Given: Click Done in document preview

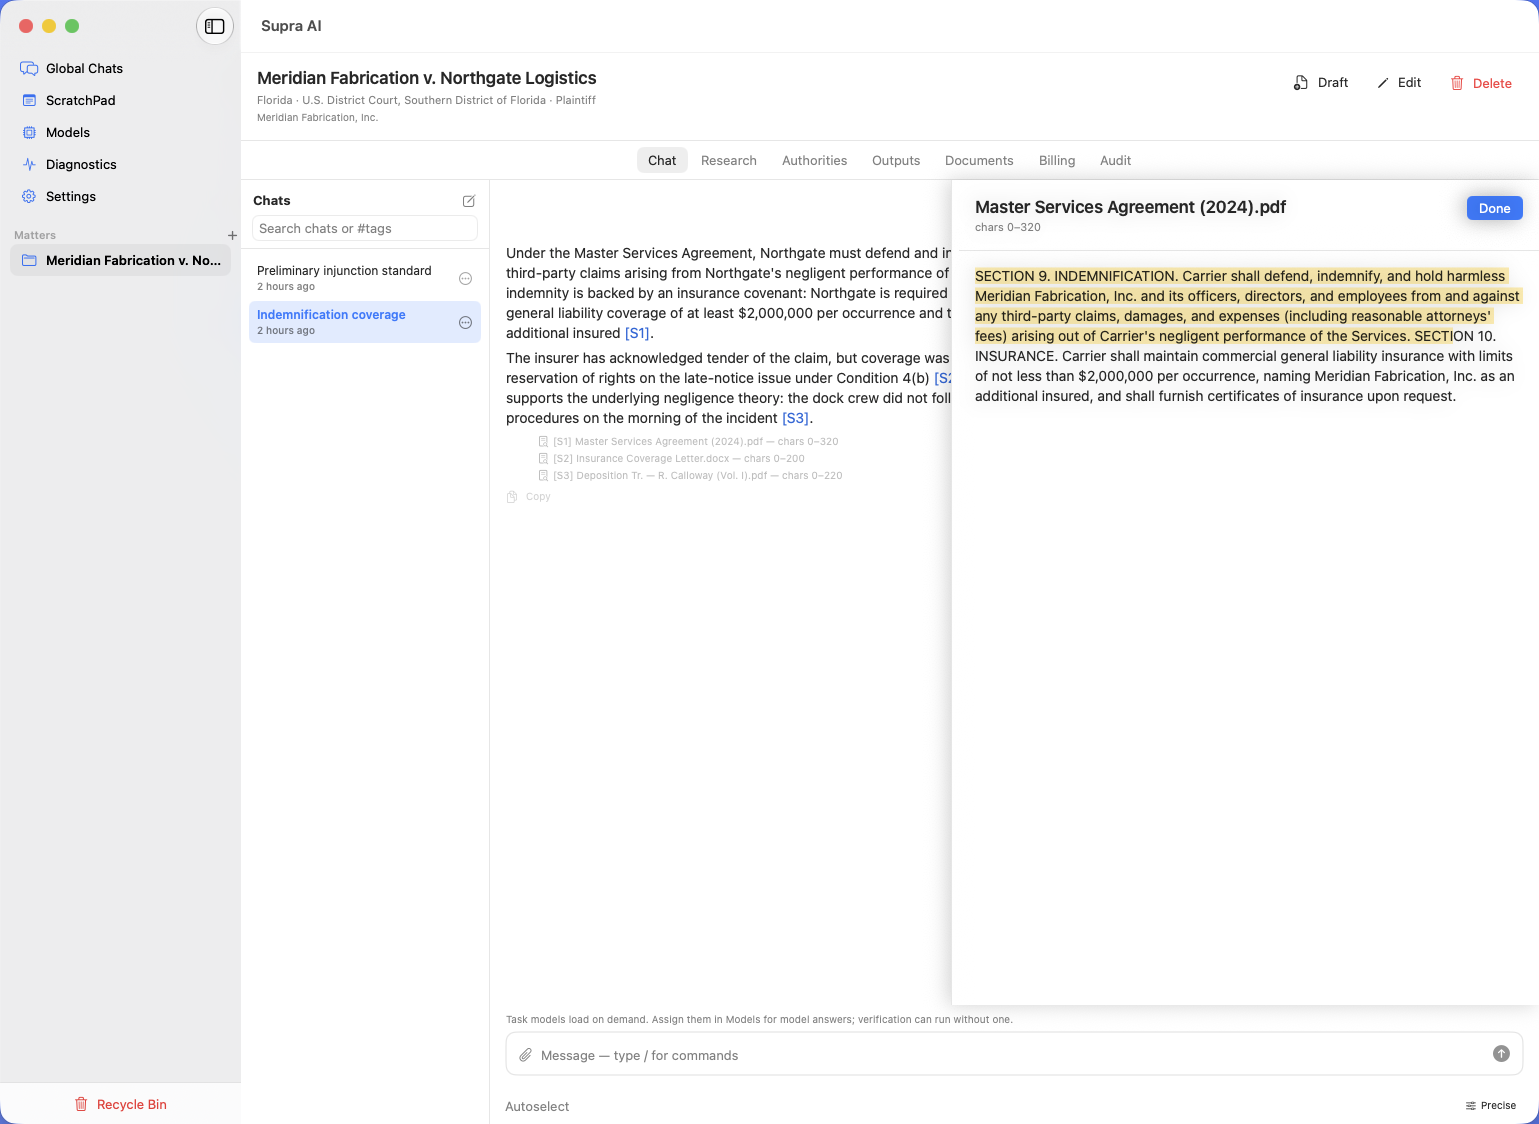Looking at the screenshot, I should (x=1494, y=208).
